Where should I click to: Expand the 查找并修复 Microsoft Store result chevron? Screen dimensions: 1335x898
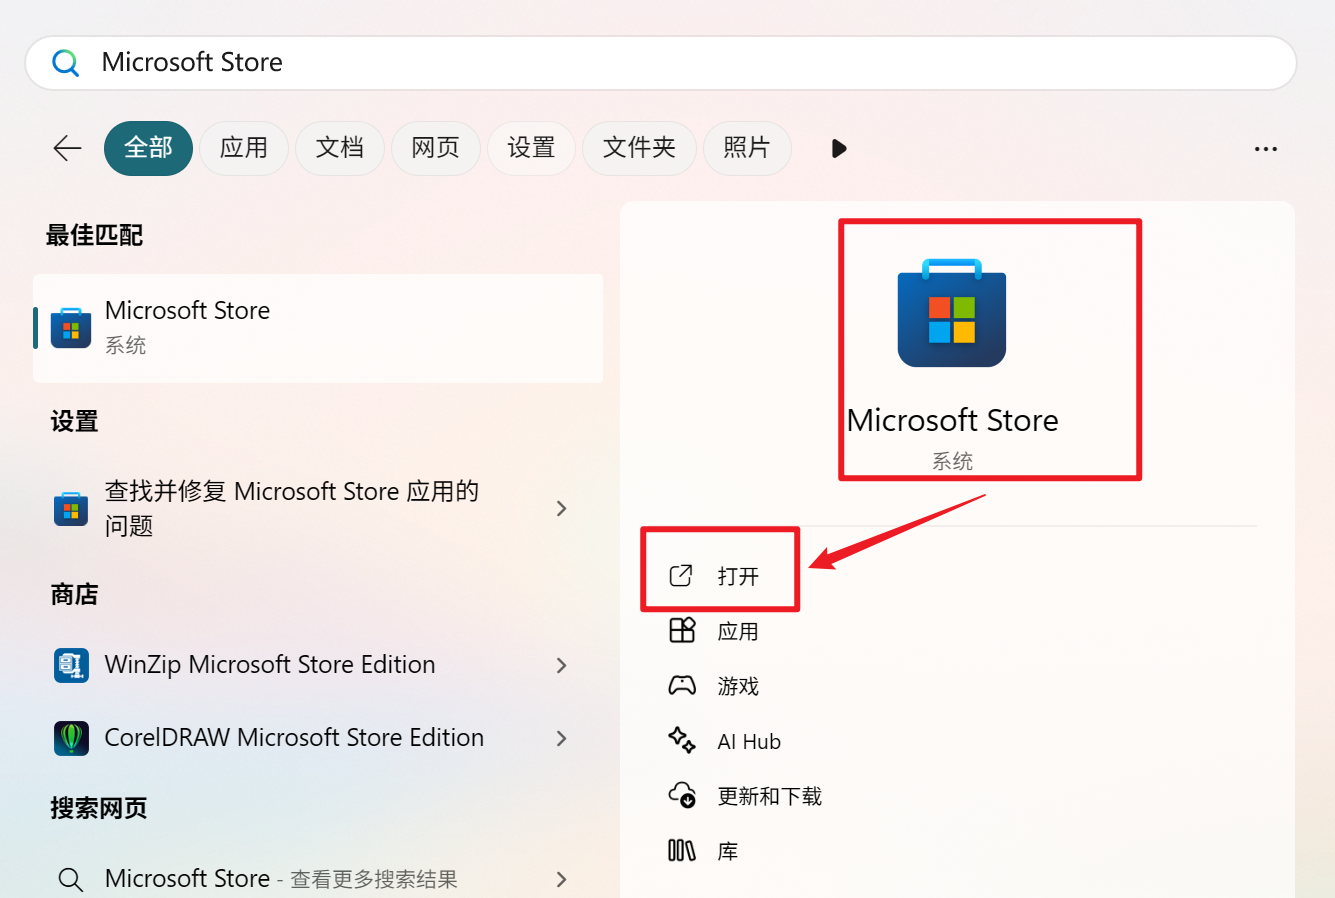[x=562, y=509]
